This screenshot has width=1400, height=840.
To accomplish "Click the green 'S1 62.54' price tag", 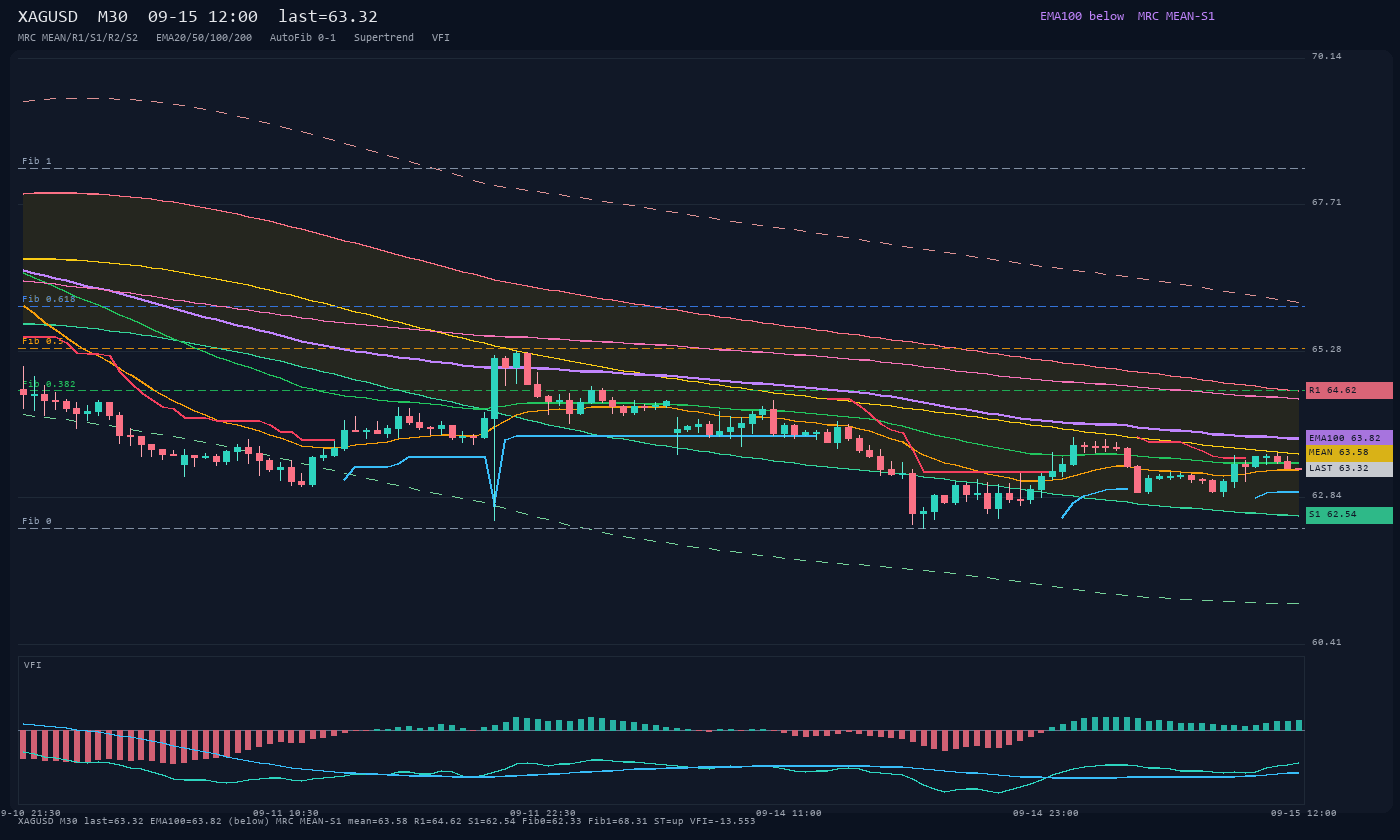I will (1349, 515).
